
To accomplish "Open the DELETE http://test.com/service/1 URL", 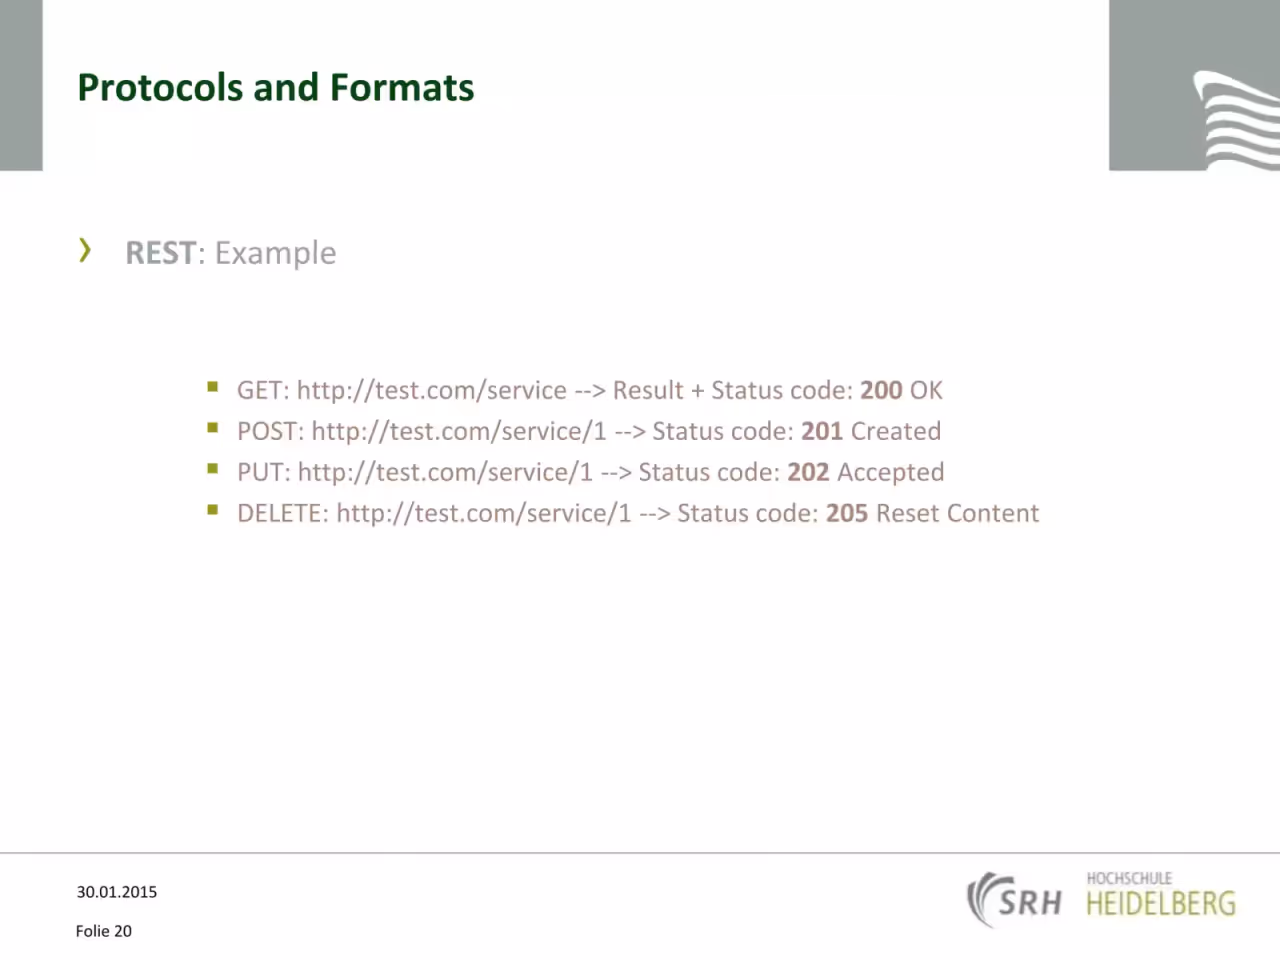I will click(484, 513).
